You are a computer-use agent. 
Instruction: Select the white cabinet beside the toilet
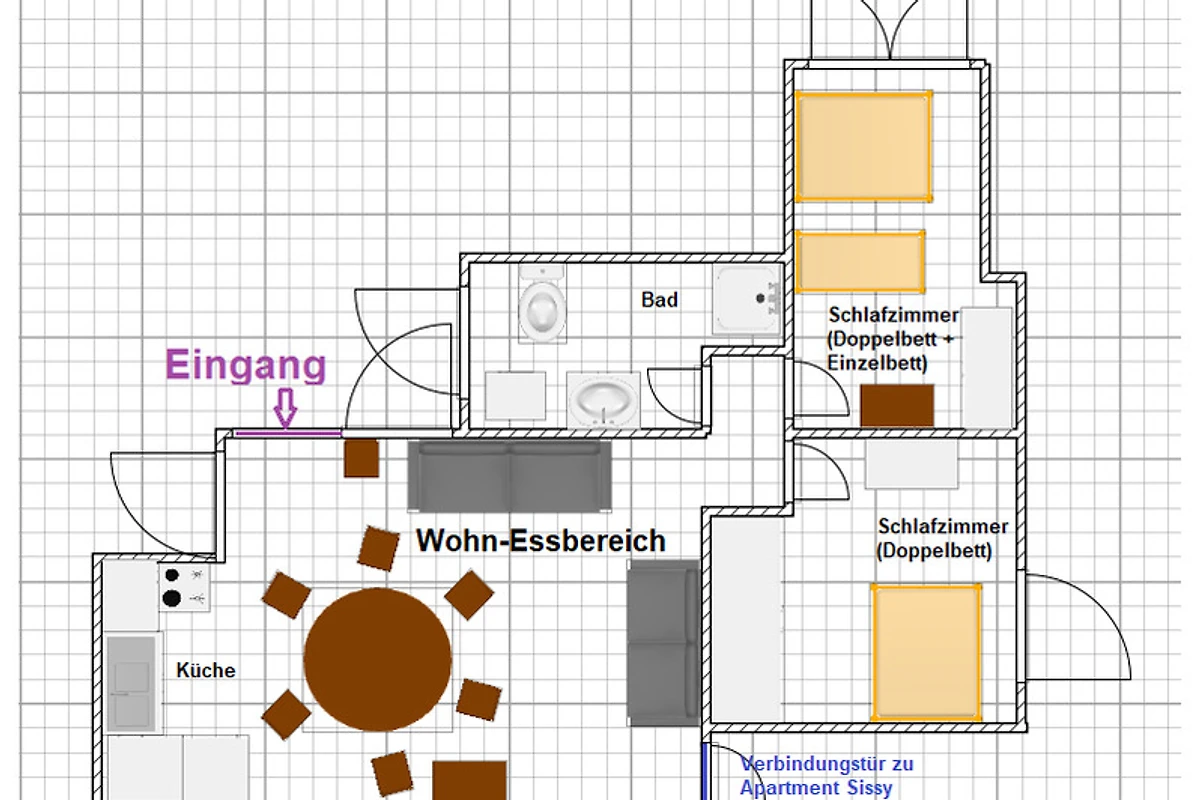coord(515,396)
